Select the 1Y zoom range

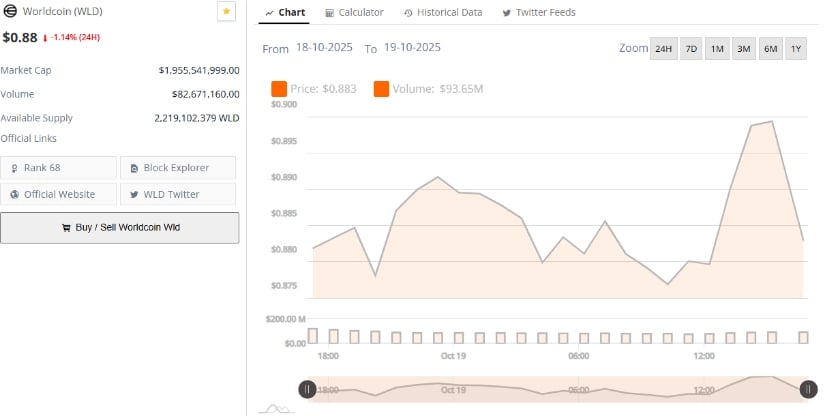(x=796, y=49)
